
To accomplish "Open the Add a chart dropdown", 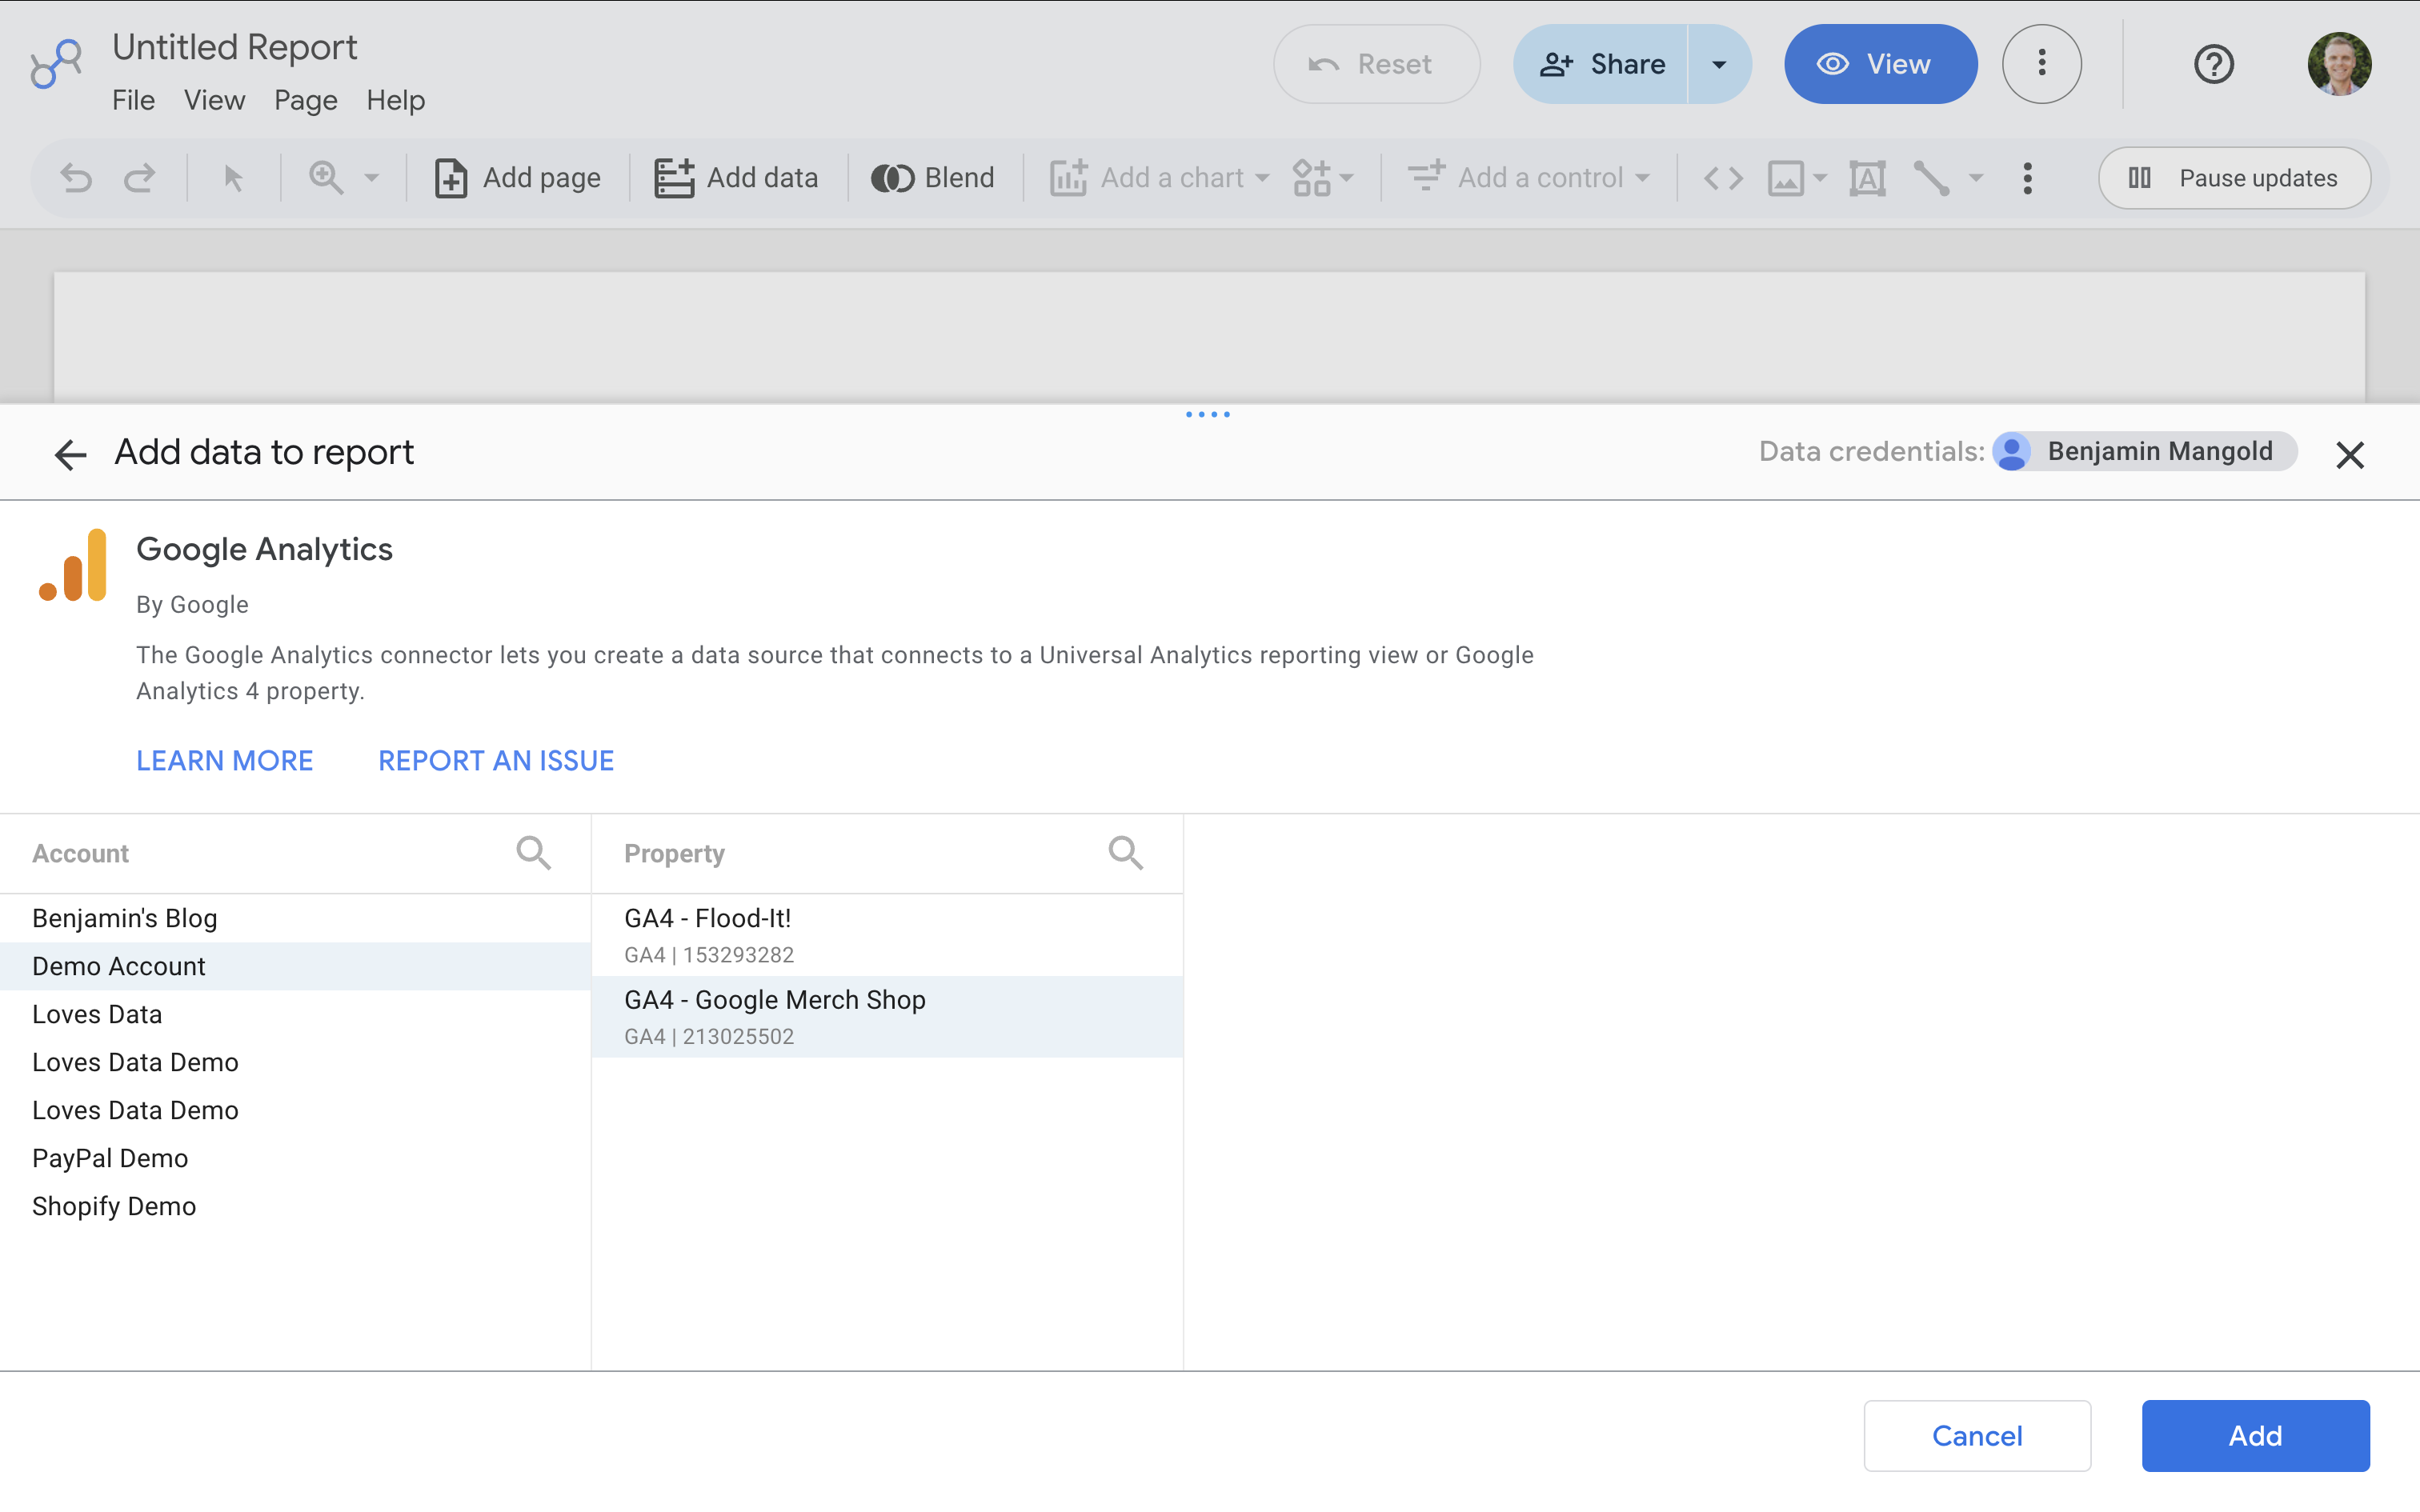I will pyautogui.click(x=1160, y=178).
